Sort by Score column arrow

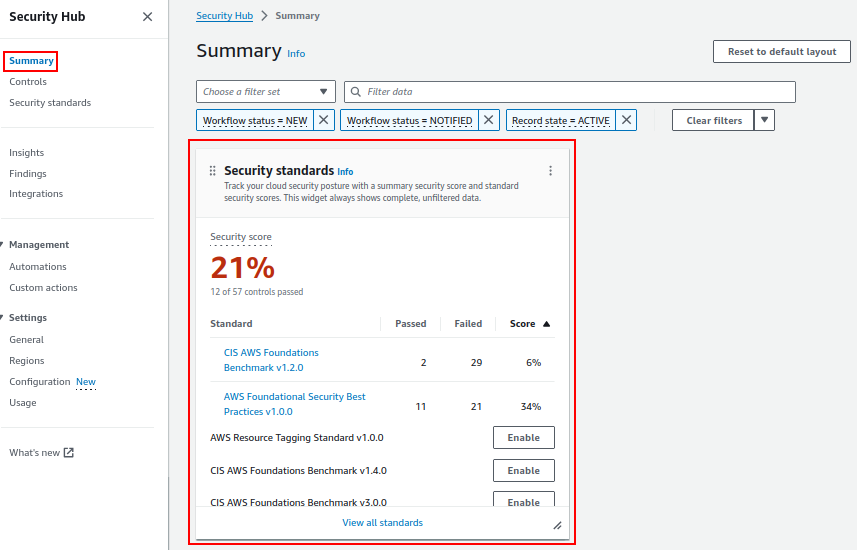[547, 324]
